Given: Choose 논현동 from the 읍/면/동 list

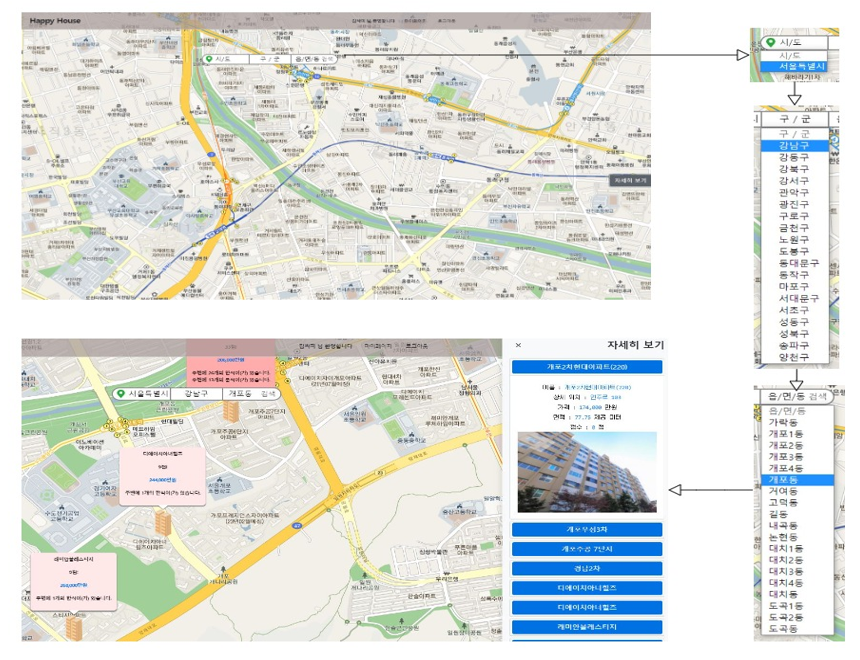Looking at the screenshot, I should tap(796, 537).
